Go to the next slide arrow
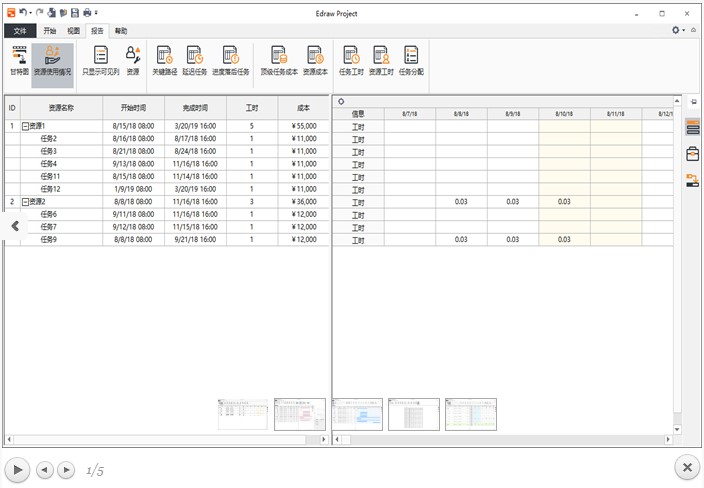The image size is (704, 488). coord(66,469)
